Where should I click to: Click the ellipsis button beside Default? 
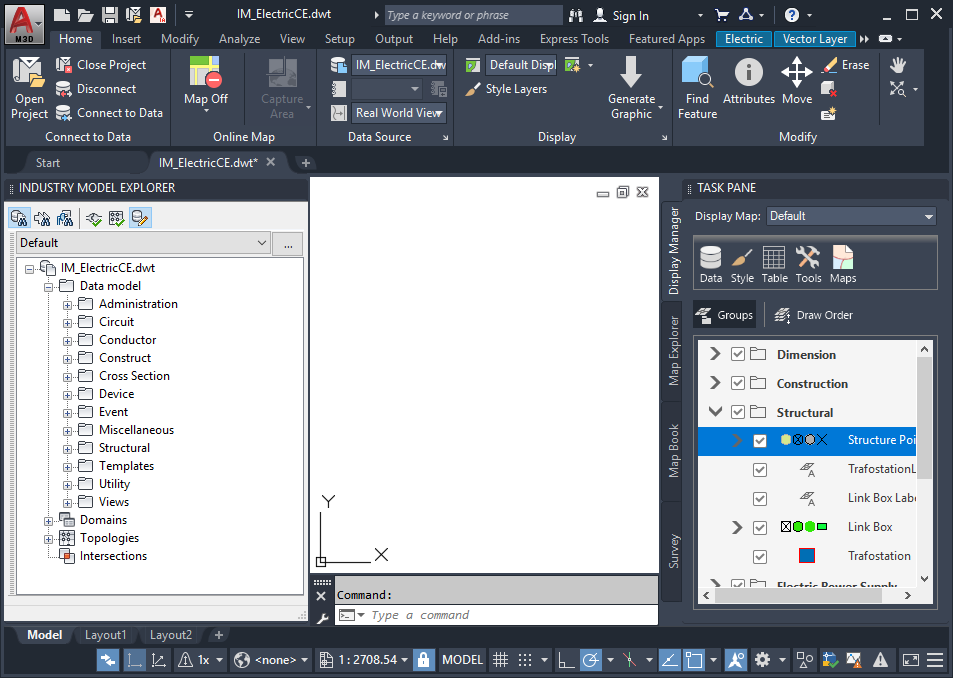click(x=288, y=244)
